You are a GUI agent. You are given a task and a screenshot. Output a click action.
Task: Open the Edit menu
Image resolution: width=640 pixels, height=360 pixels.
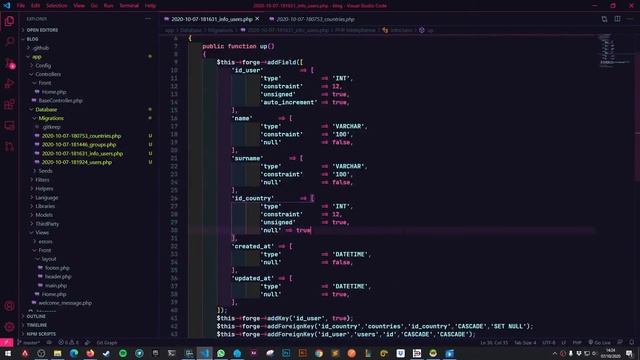[36, 6]
